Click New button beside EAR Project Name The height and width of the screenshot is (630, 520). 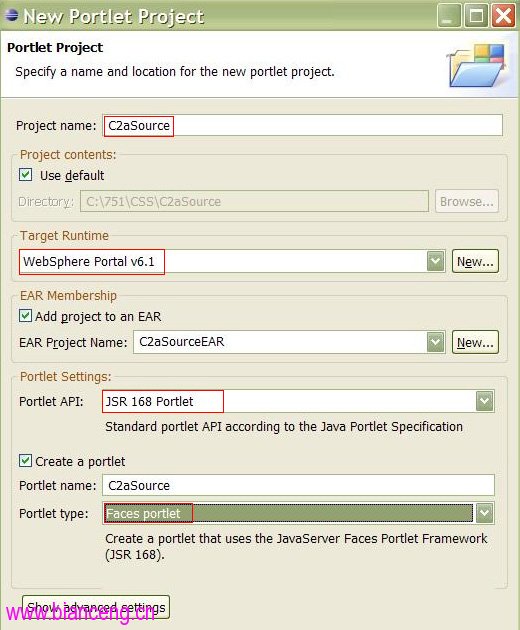[x=475, y=342]
